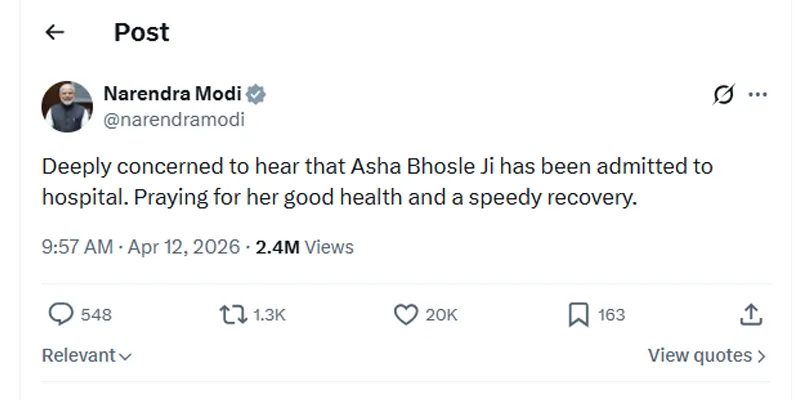Click the back arrow icon

(x=55, y=33)
